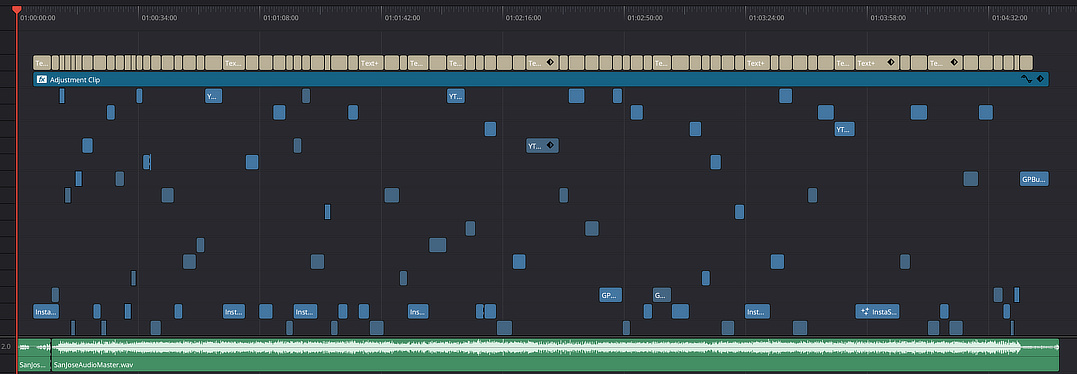Click the 01:01:08:00 ruler timecode
Screen dimensions: 1077x374
281,18
